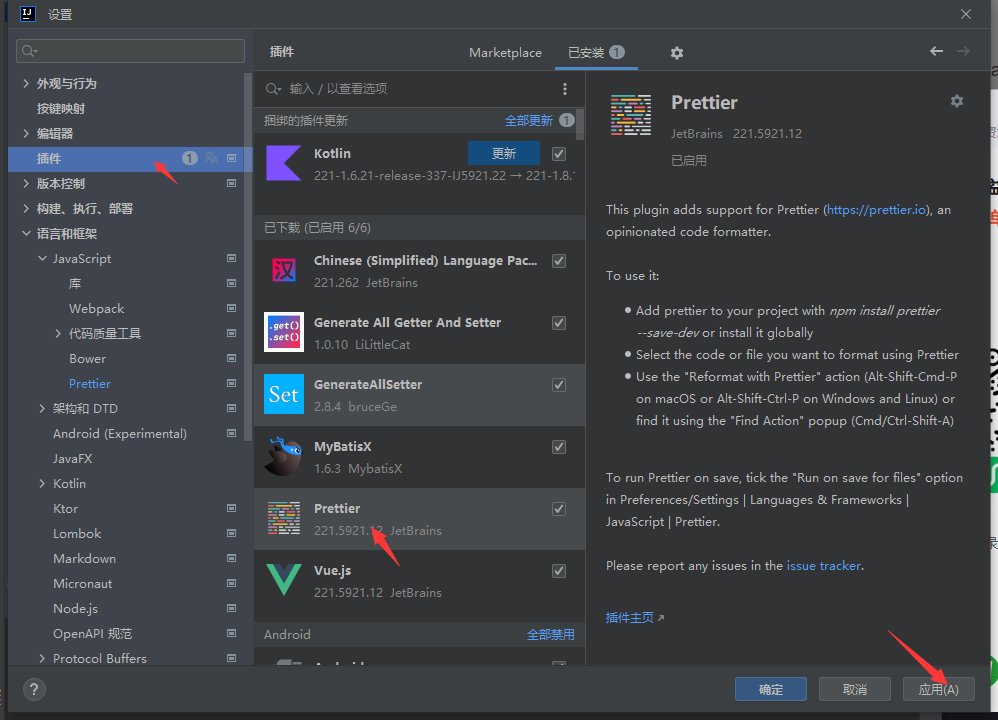This screenshot has width=998, height=720.
Task: Navigate forward with the right arrow
Action: 964,51
